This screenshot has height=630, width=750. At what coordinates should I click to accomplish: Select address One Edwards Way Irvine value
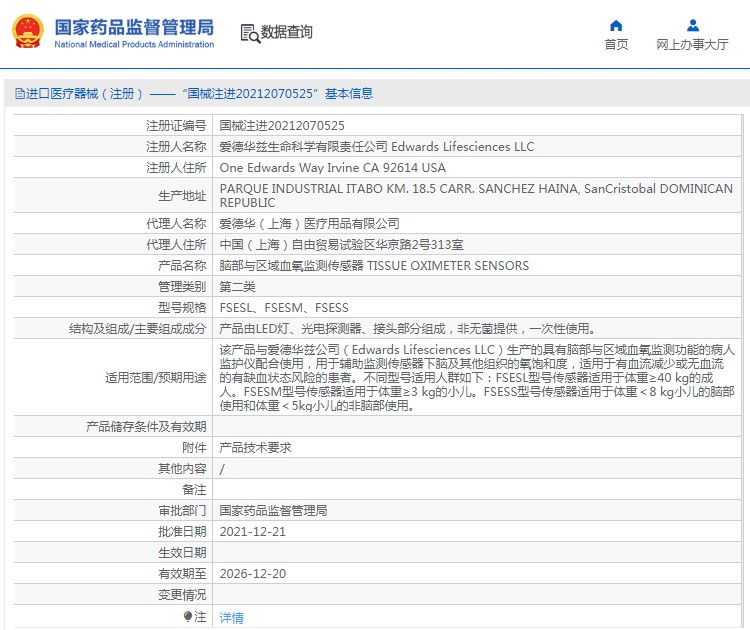[332, 168]
